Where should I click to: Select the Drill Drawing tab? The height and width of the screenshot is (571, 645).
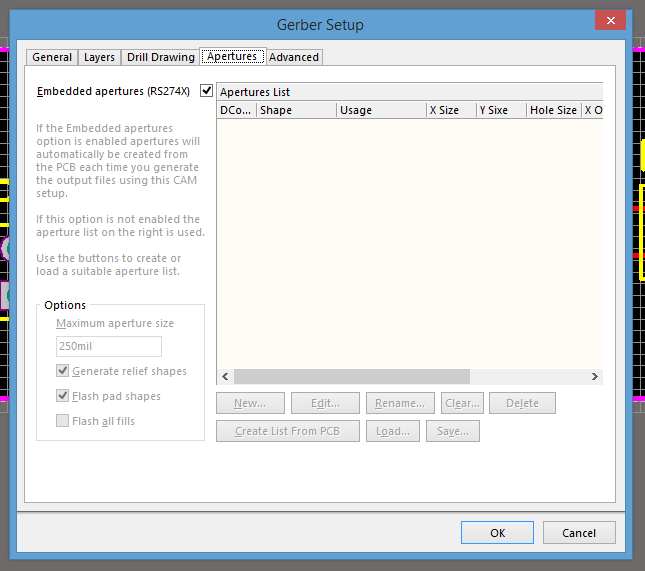[x=160, y=57]
